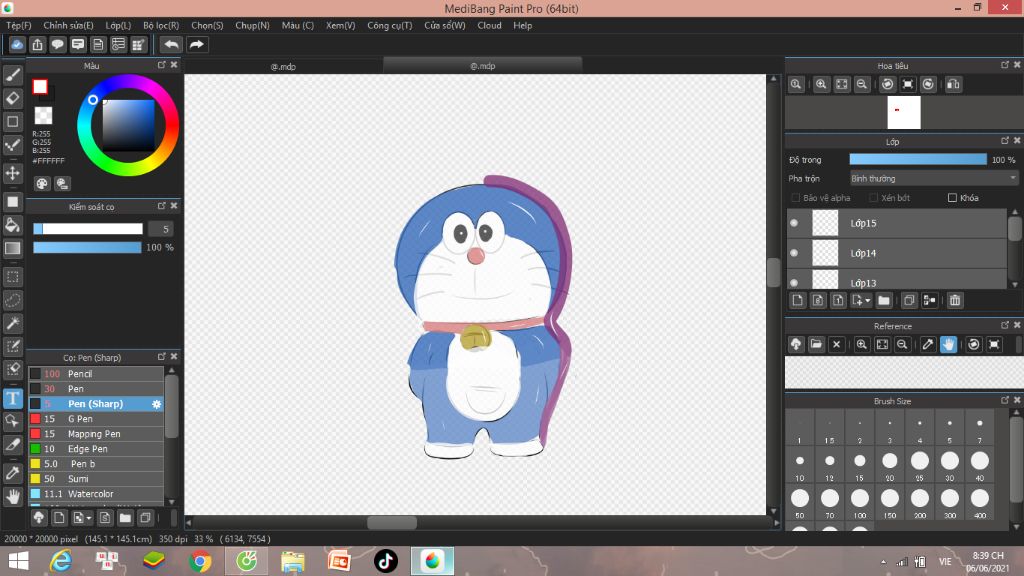This screenshot has width=1024, height=576.
Task: Enable the Bảo vệ alpha checkbox
Action: click(795, 198)
